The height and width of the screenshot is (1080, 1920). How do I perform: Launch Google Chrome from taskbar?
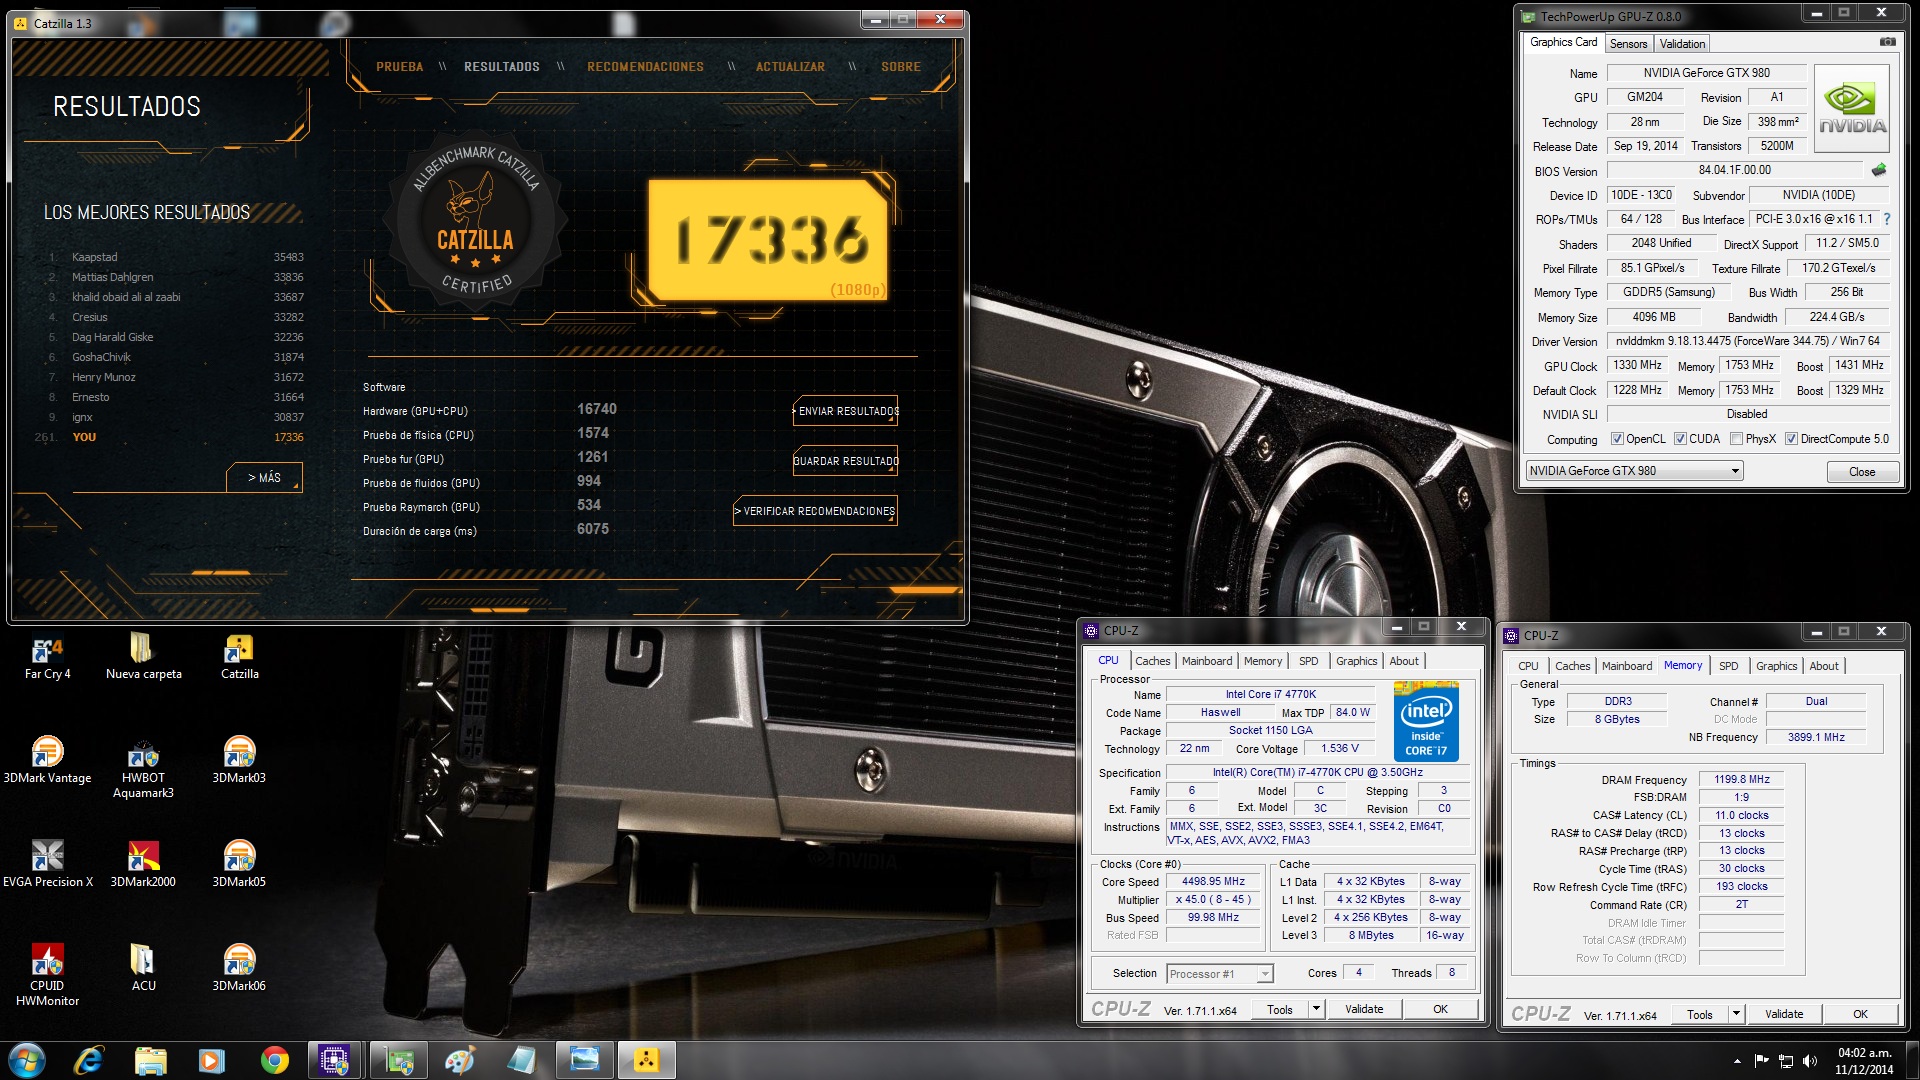coord(274,1060)
